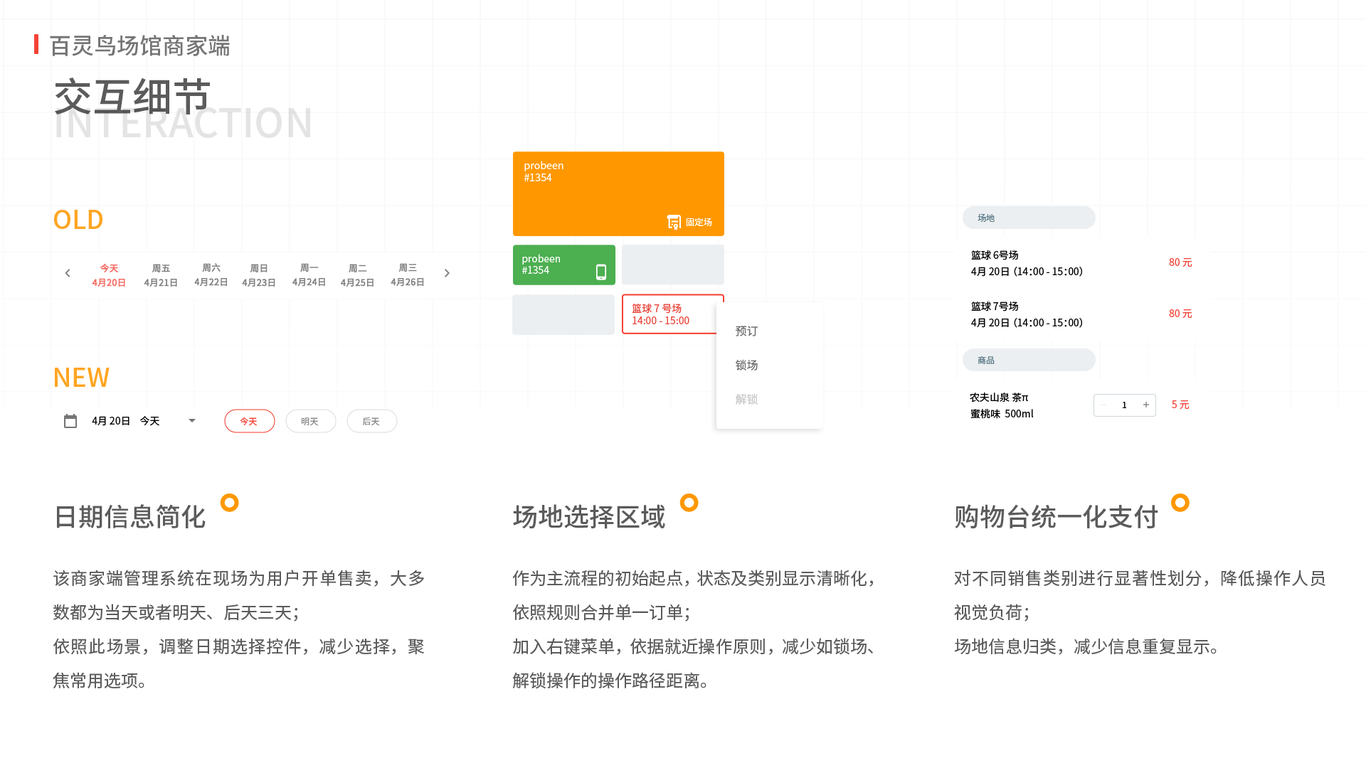
Task: Click the orange probeen #1354 booking card
Action: click(x=618, y=194)
